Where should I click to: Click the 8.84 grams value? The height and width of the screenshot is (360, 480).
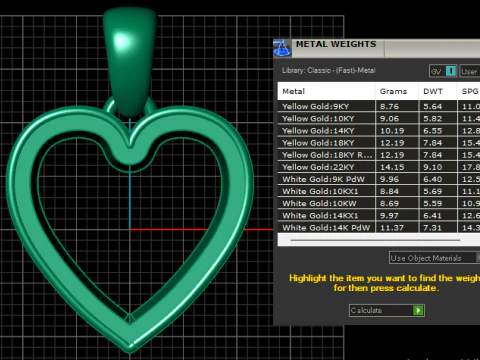pos(389,191)
